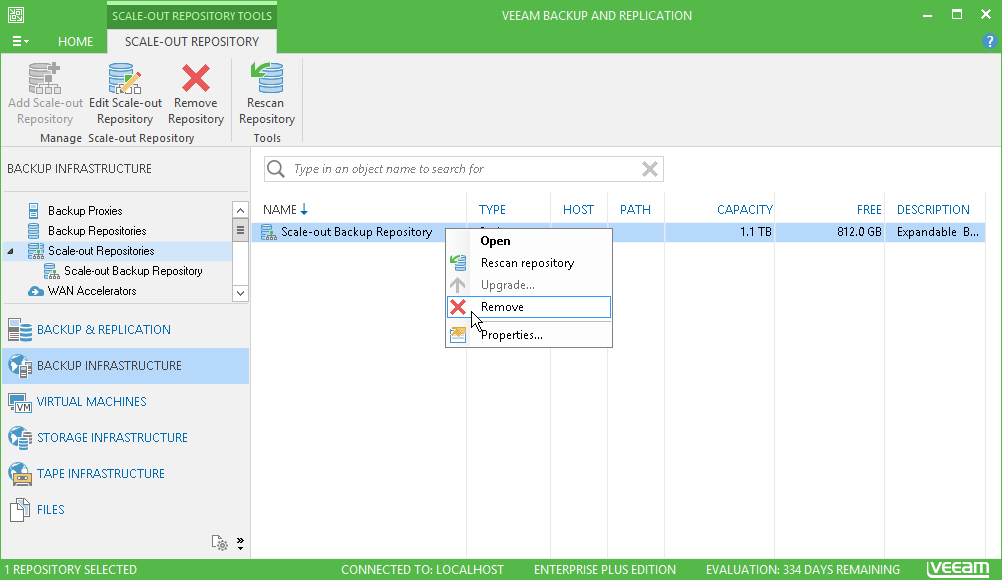
Task: Select Scale-out Repositories tree node
Action: click(101, 251)
